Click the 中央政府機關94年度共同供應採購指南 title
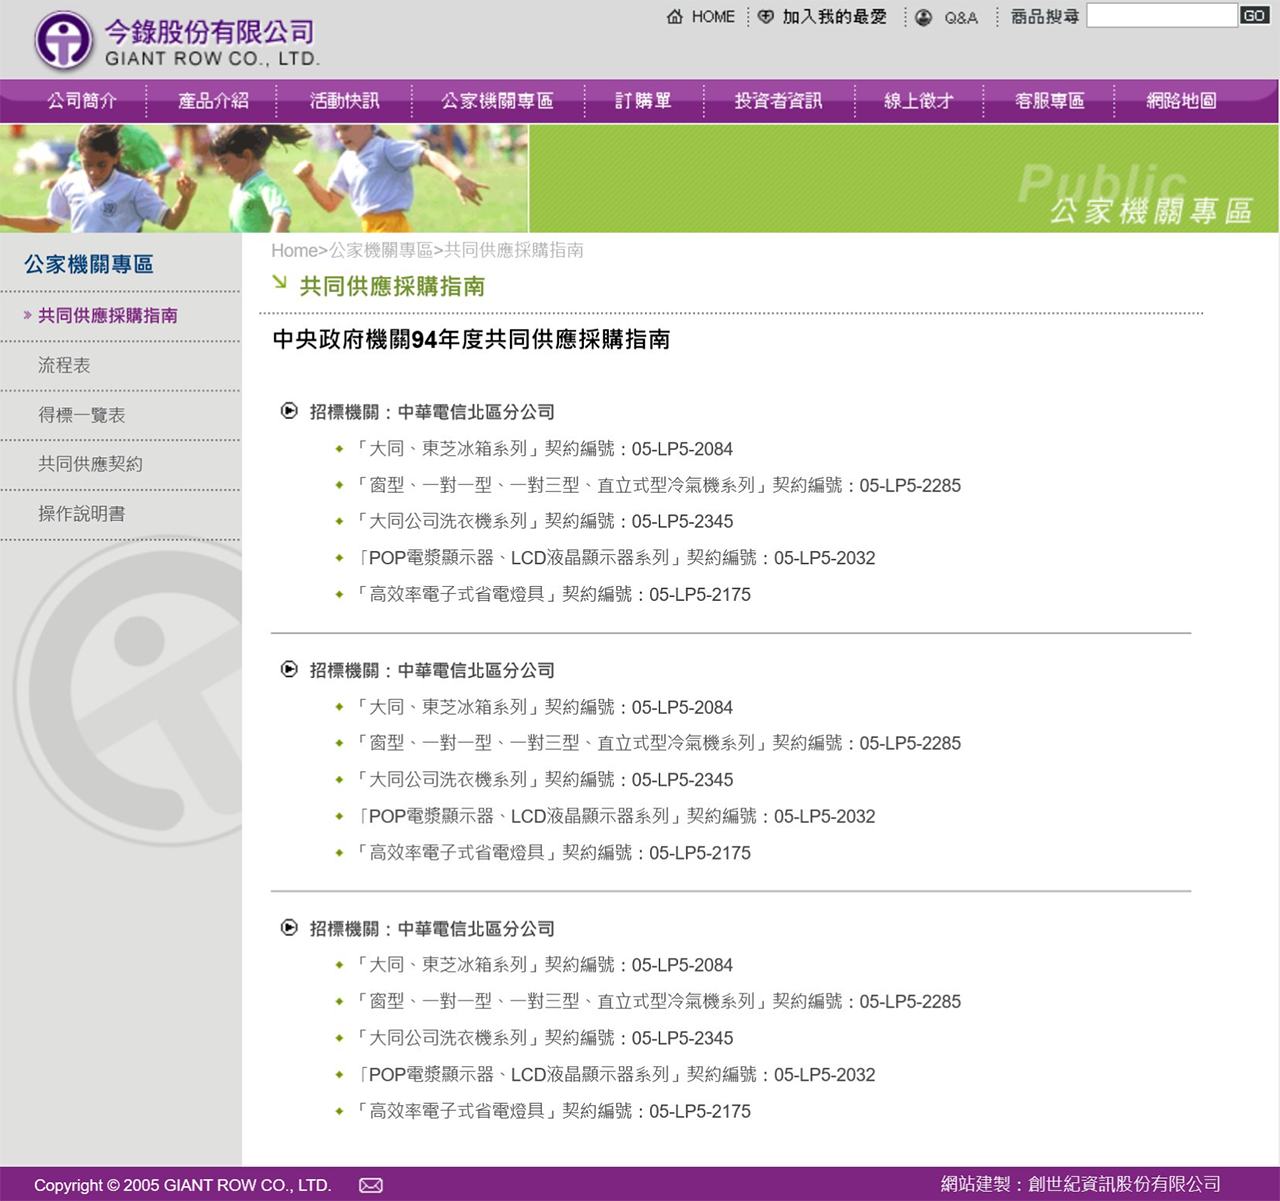The width and height of the screenshot is (1280, 1201). coord(471,340)
